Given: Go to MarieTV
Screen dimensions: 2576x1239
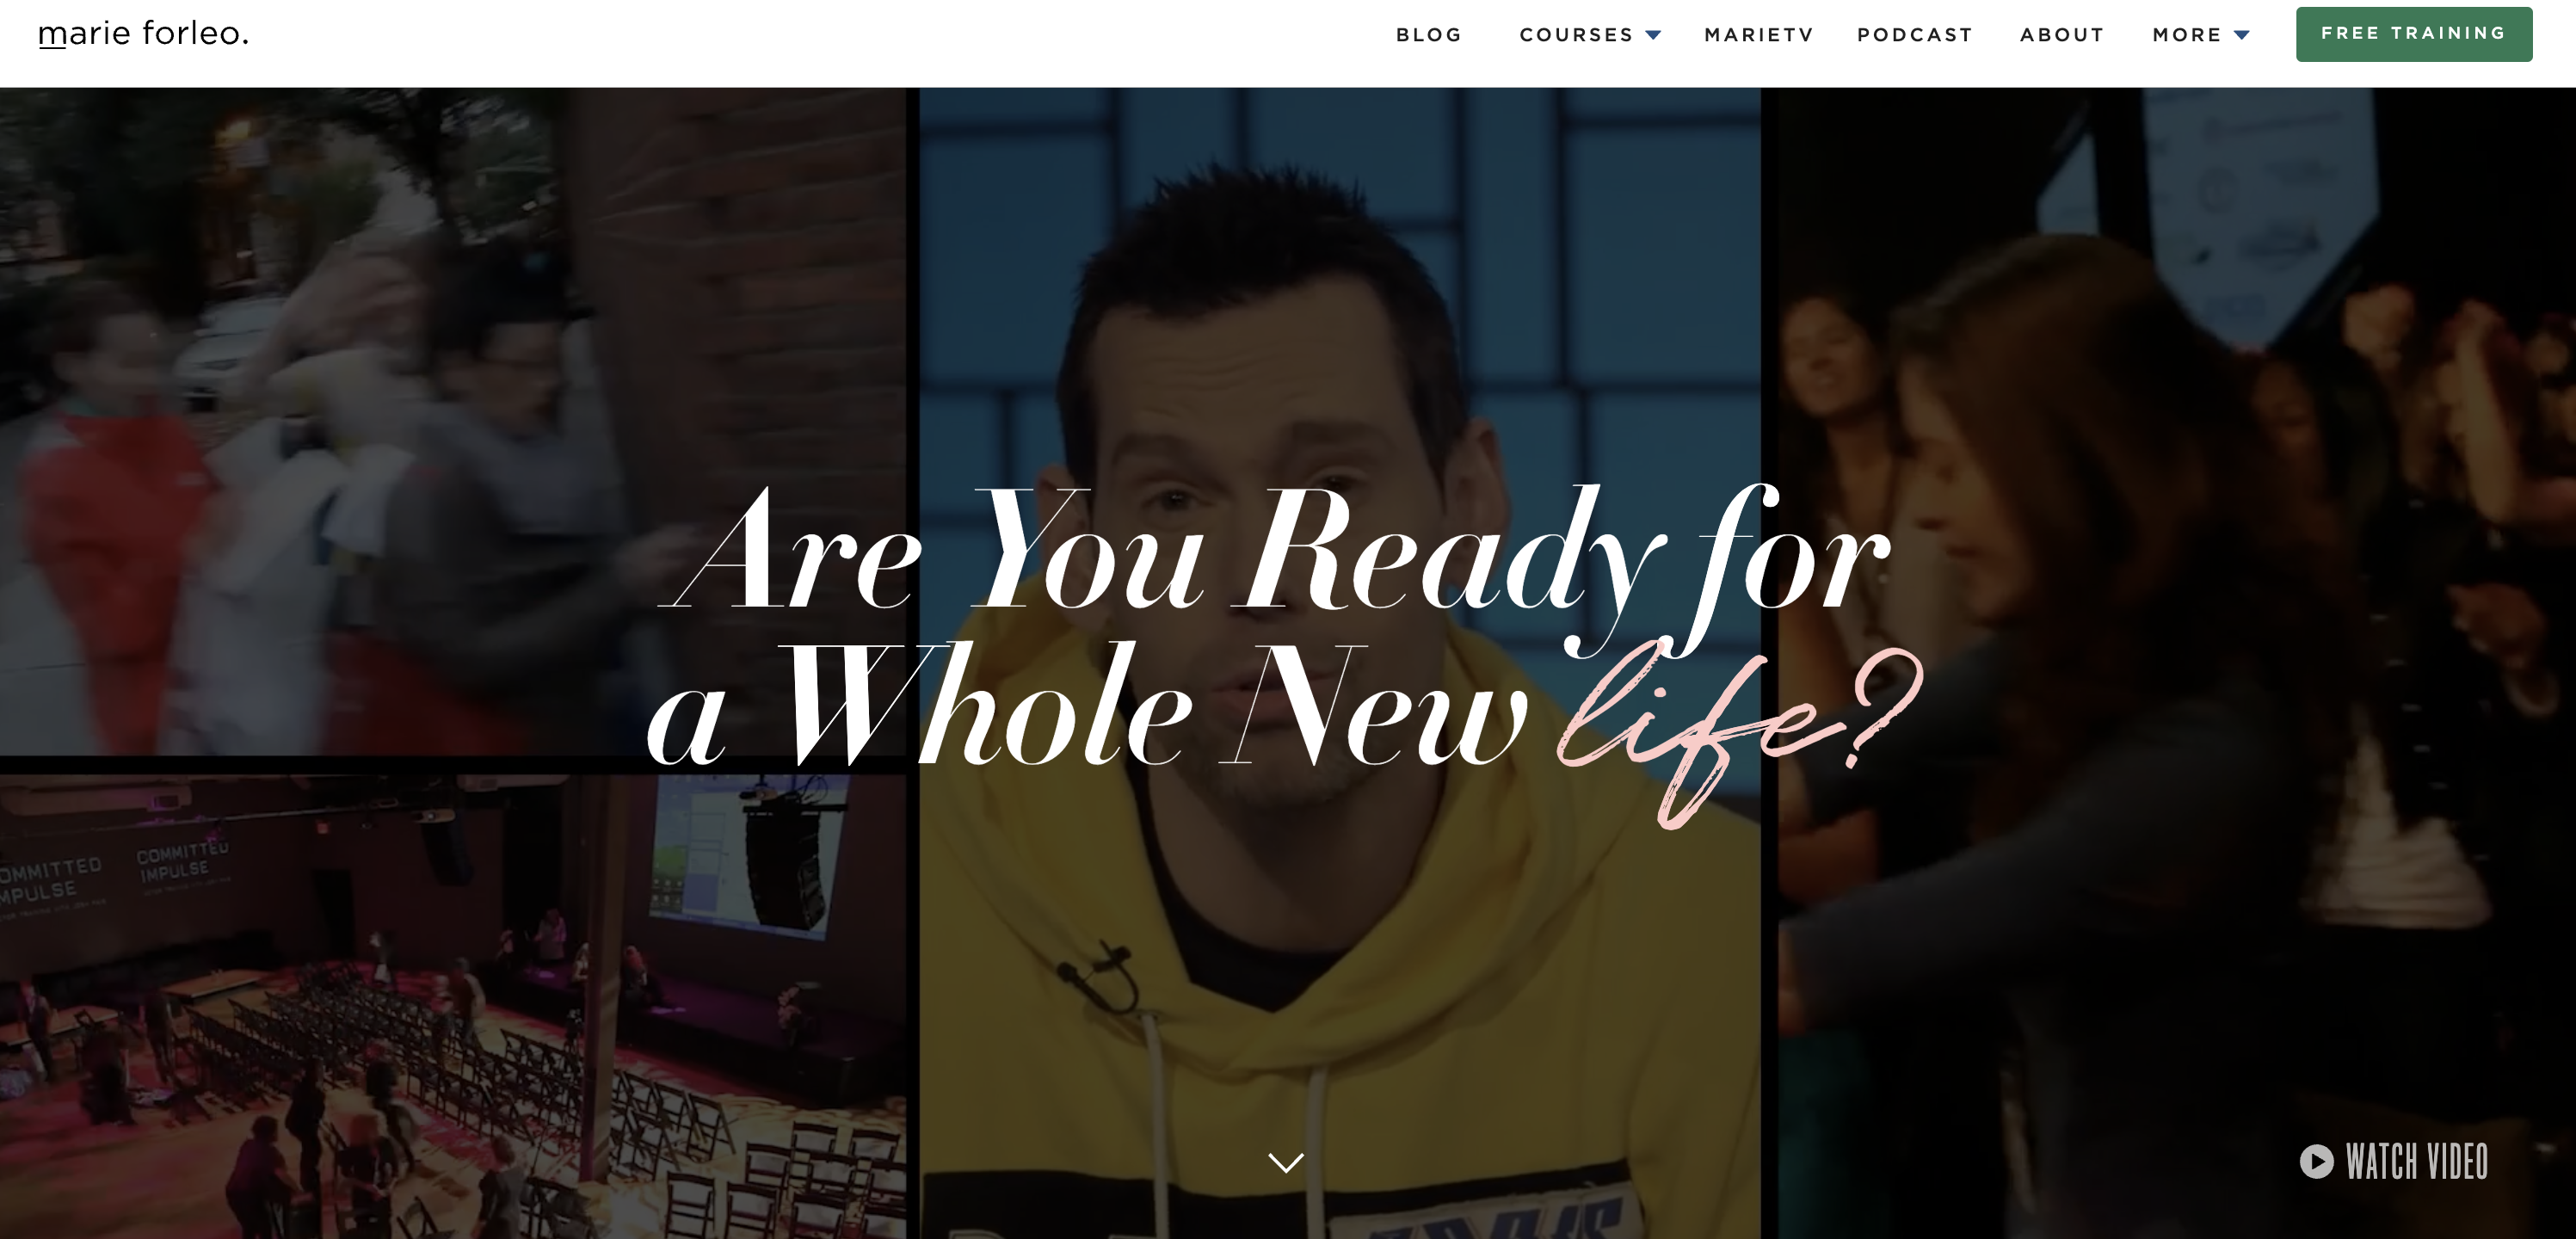Looking at the screenshot, I should 1758,35.
